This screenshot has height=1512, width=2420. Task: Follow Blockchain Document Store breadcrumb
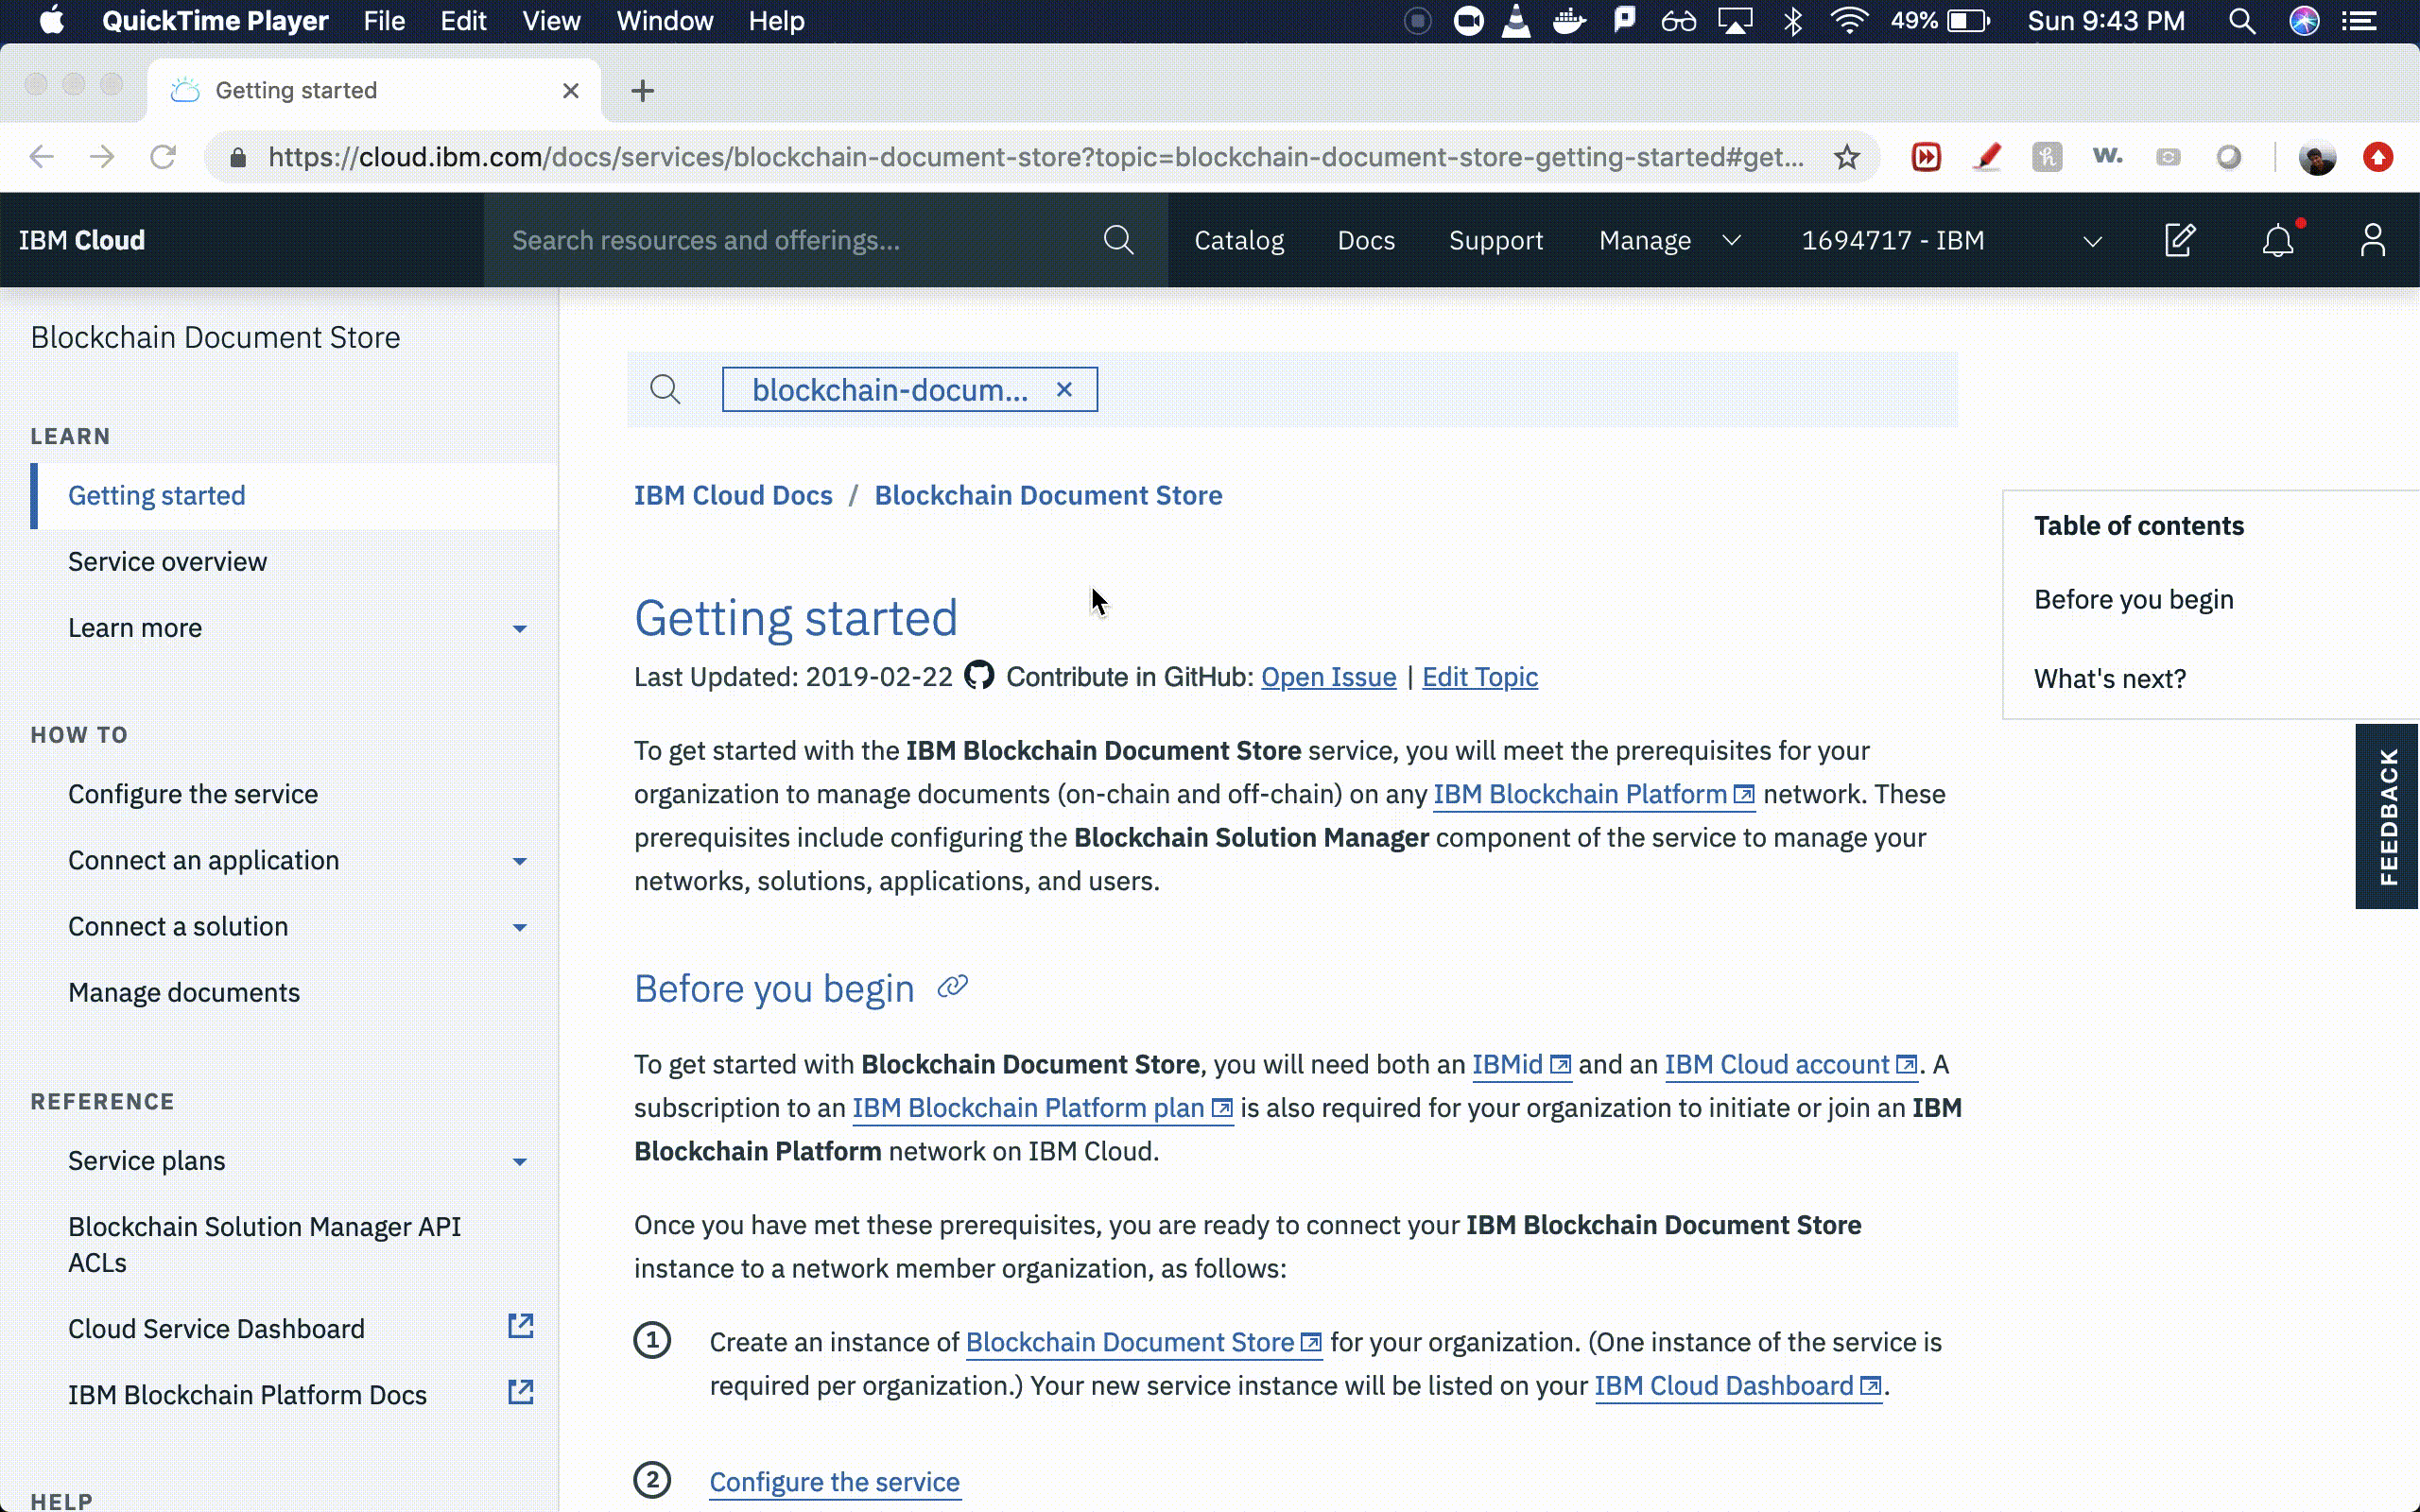coord(1048,495)
